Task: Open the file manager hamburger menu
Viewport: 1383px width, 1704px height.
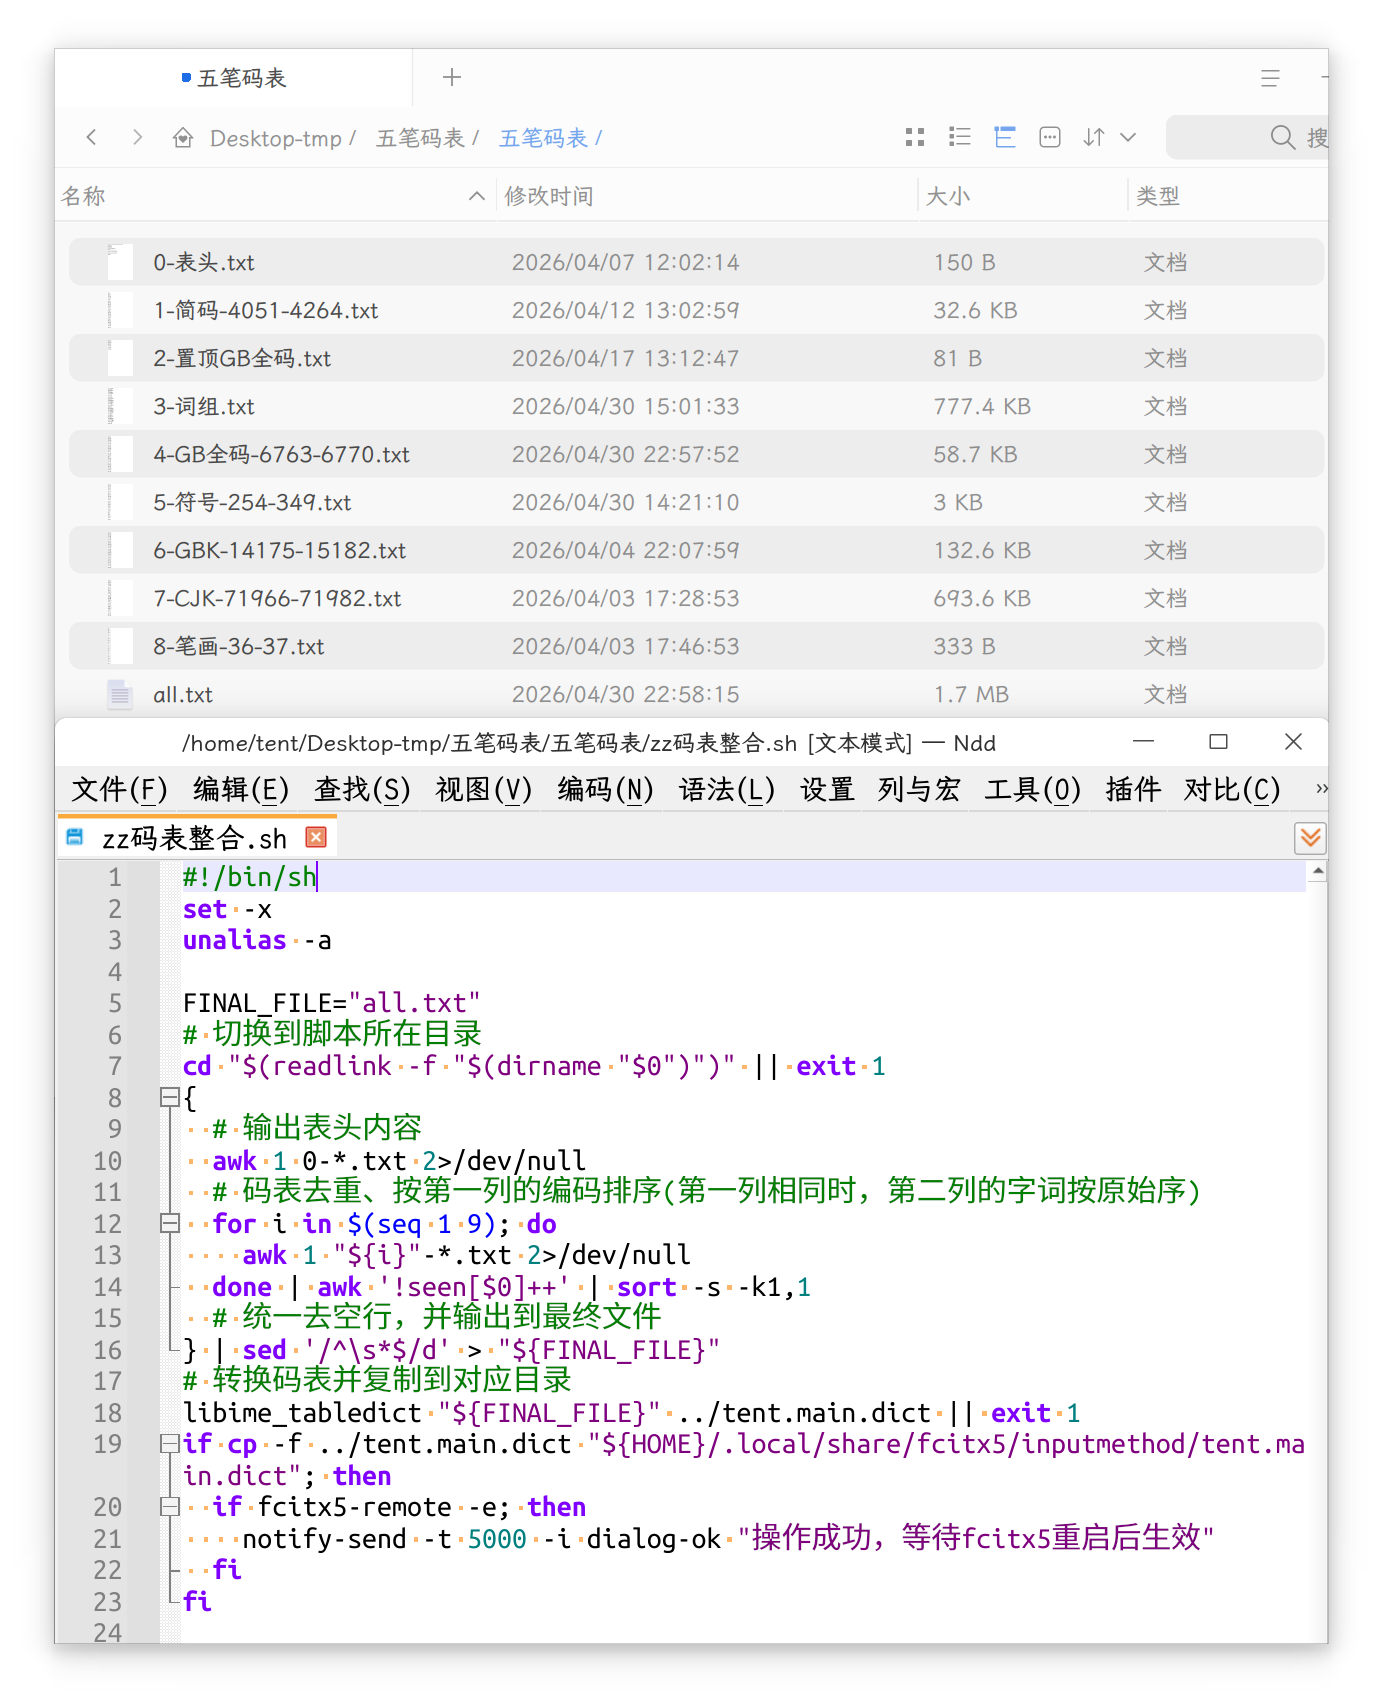Action: 1270,78
